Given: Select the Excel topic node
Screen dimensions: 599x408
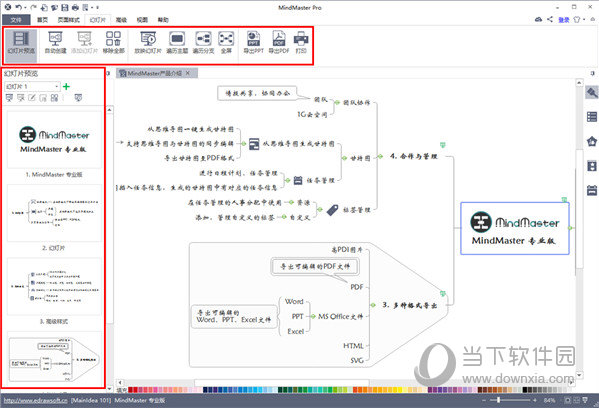Looking at the screenshot, I should pos(296,331).
